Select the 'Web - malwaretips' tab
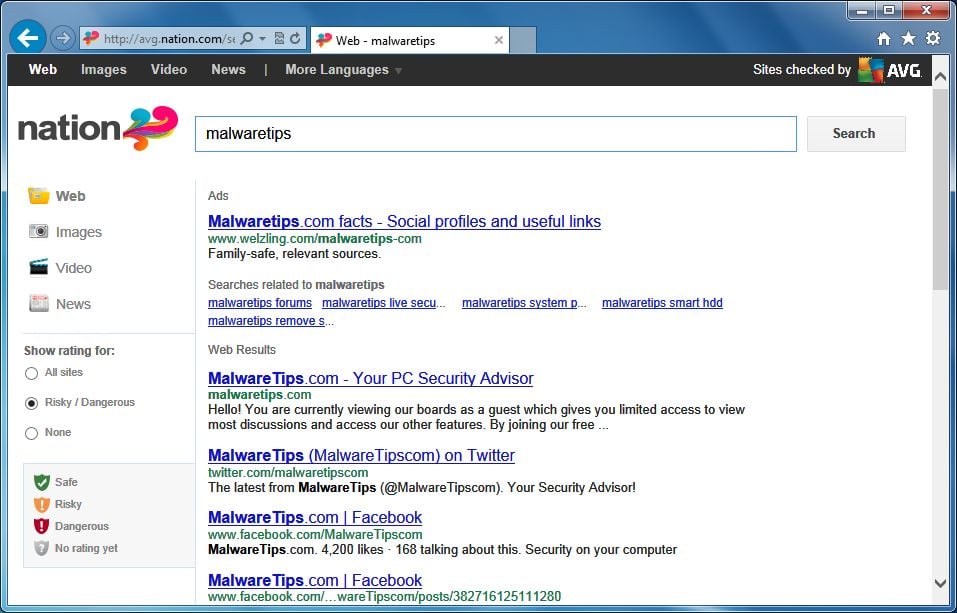This screenshot has height=613, width=957. pyautogui.click(x=410, y=40)
